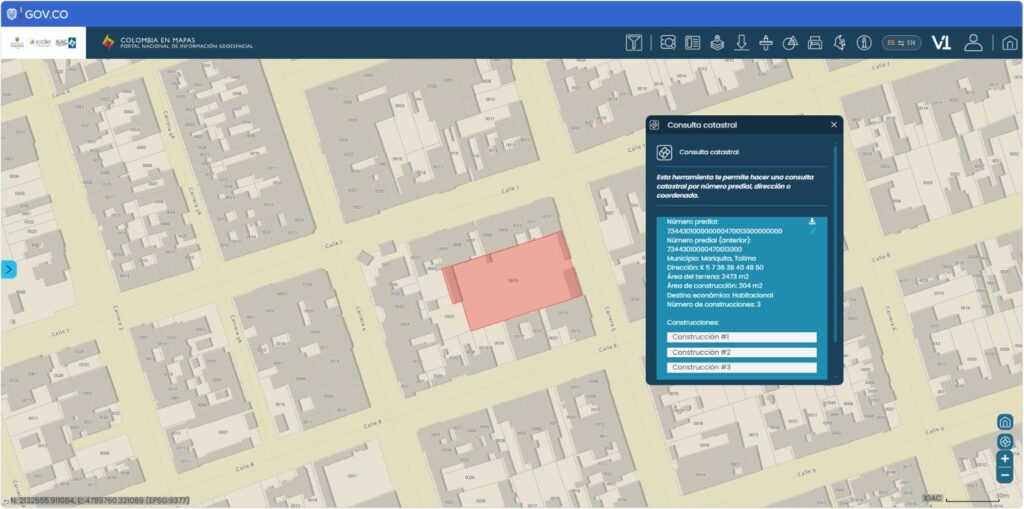Click 'Dirección: K 5 7 36 38 40 48 50' text
The width and height of the screenshot is (1024, 509).
coord(715,267)
